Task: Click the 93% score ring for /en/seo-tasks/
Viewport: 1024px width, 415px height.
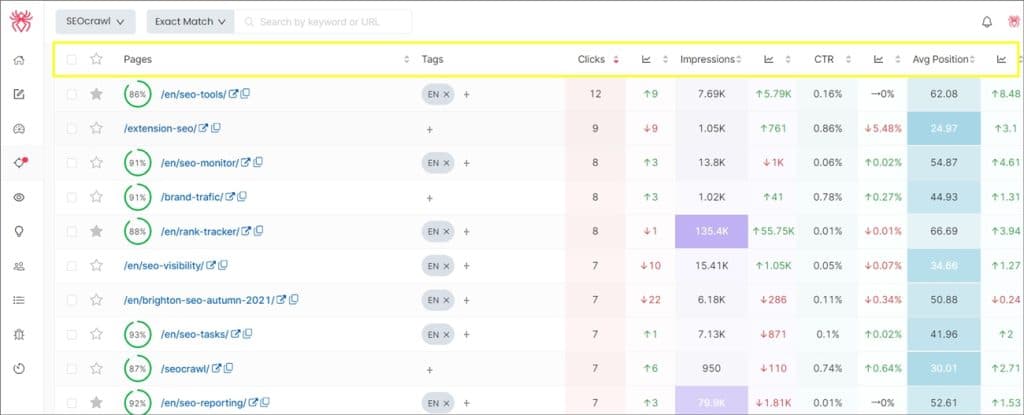Action: (x=137, y=335)
